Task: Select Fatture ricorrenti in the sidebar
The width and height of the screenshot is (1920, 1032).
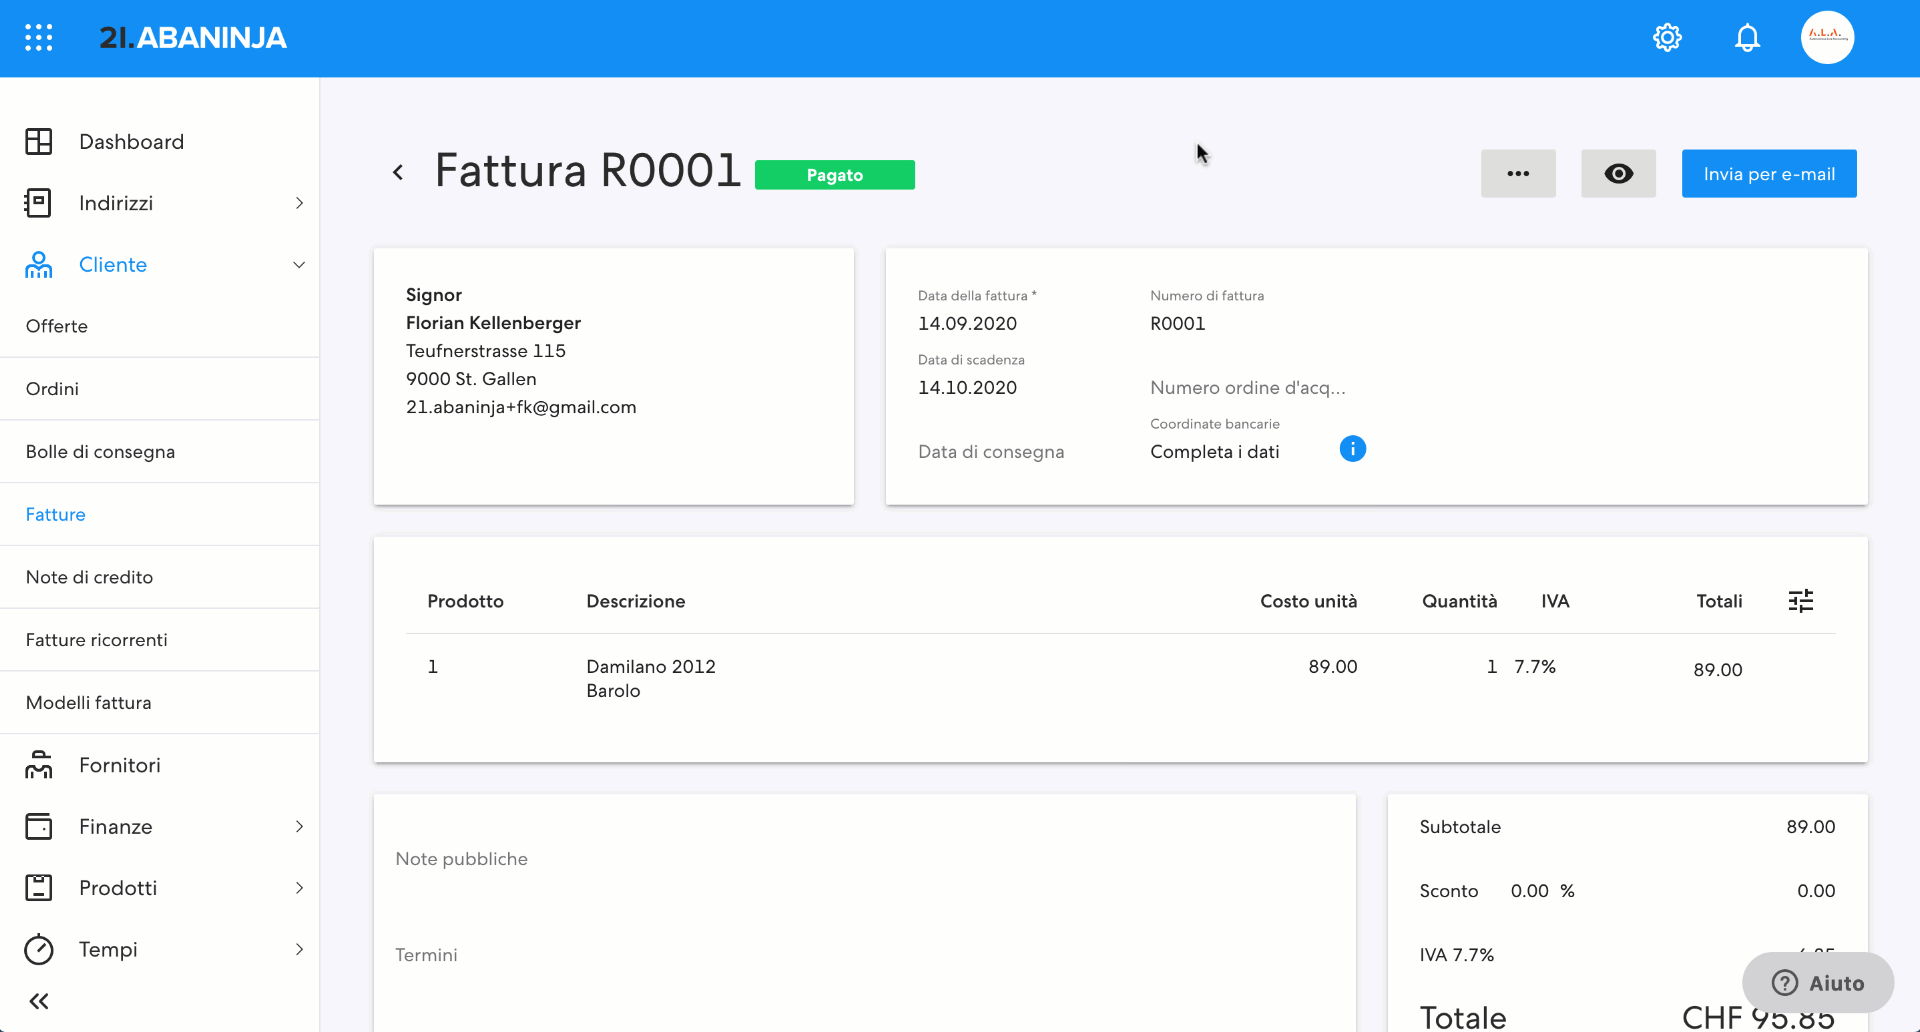Action: [97, 640]
